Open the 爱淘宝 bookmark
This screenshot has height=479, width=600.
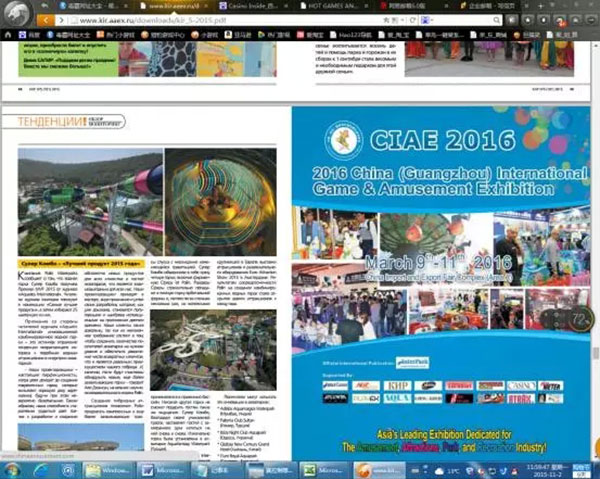click(310, 35)
